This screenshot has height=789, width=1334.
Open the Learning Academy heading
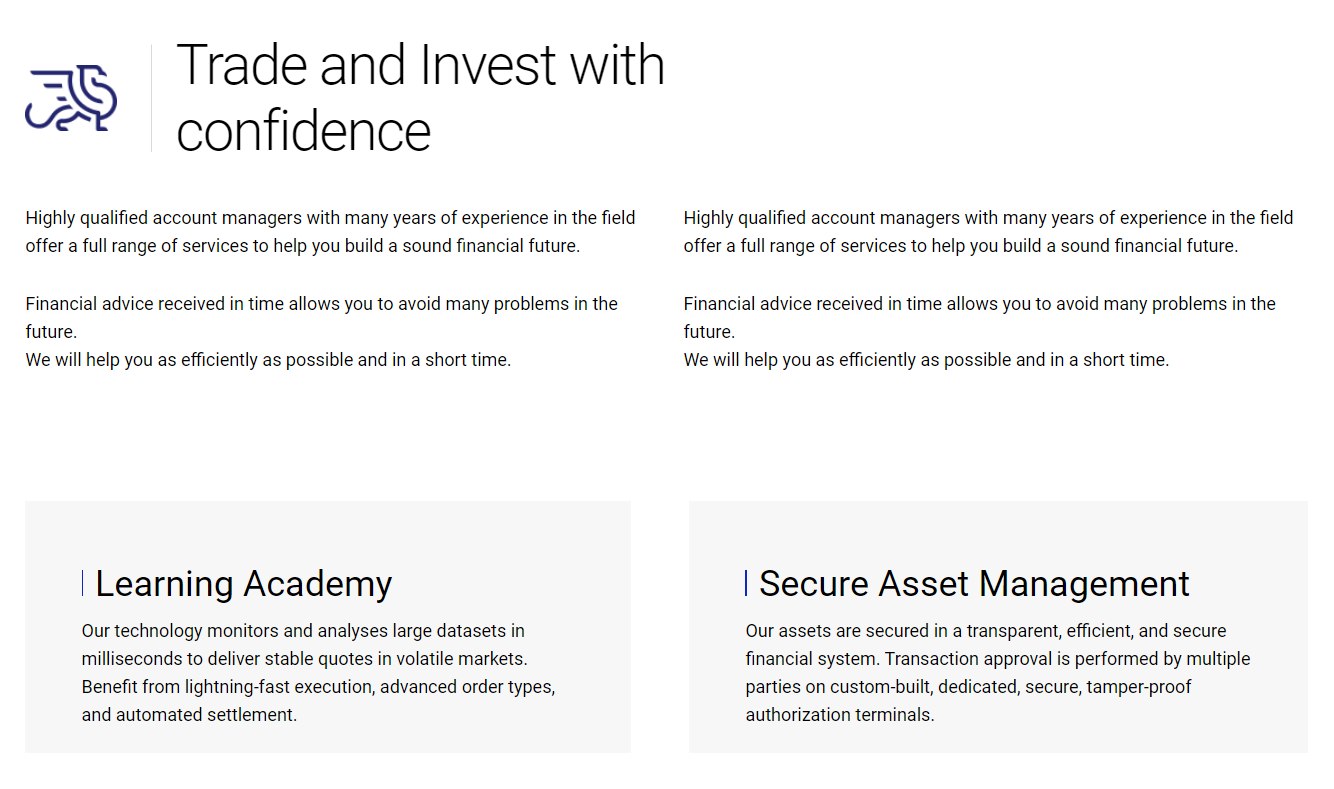click(x=243, y=583)
